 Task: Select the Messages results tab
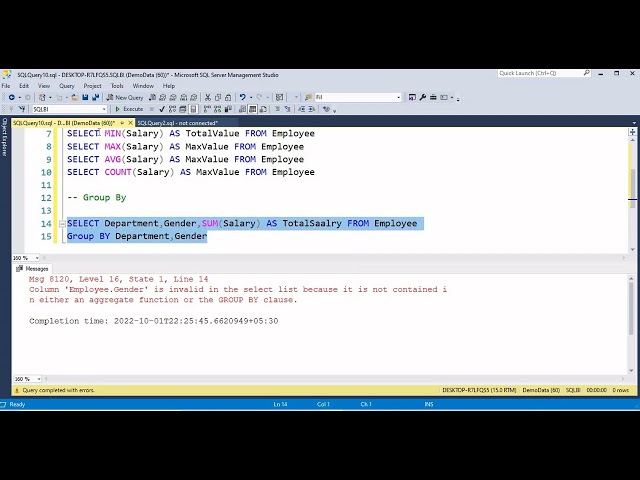[32, 269]
